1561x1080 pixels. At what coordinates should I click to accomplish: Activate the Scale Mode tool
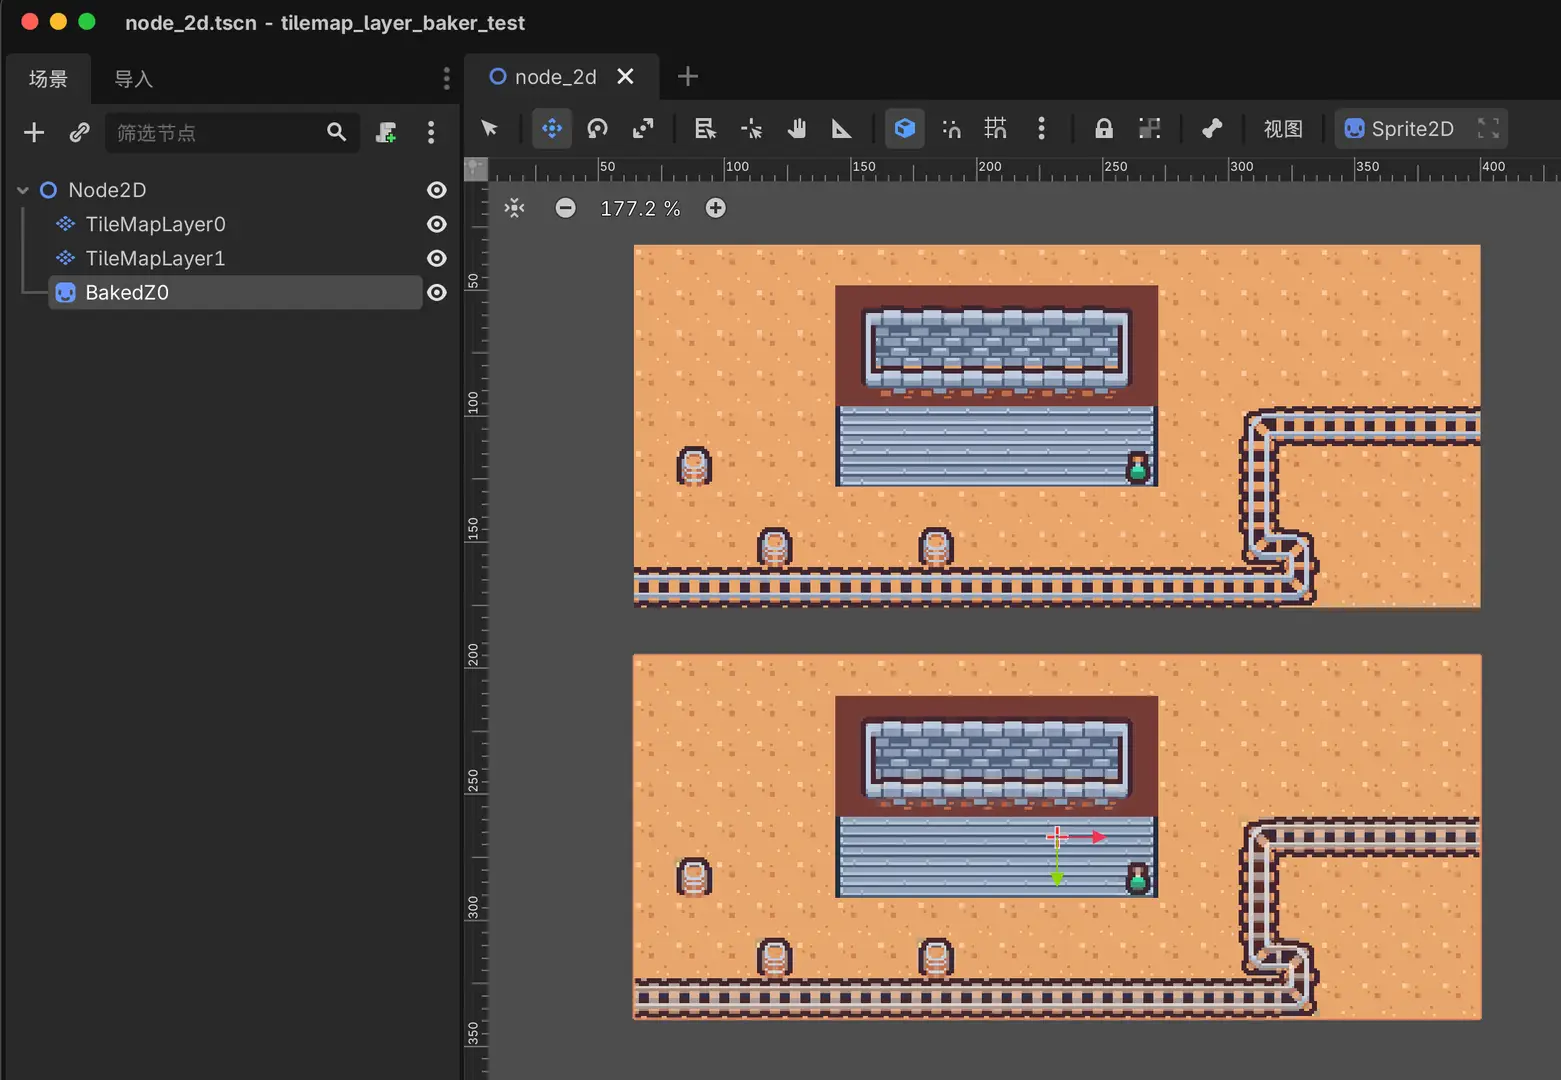point(643,128)
